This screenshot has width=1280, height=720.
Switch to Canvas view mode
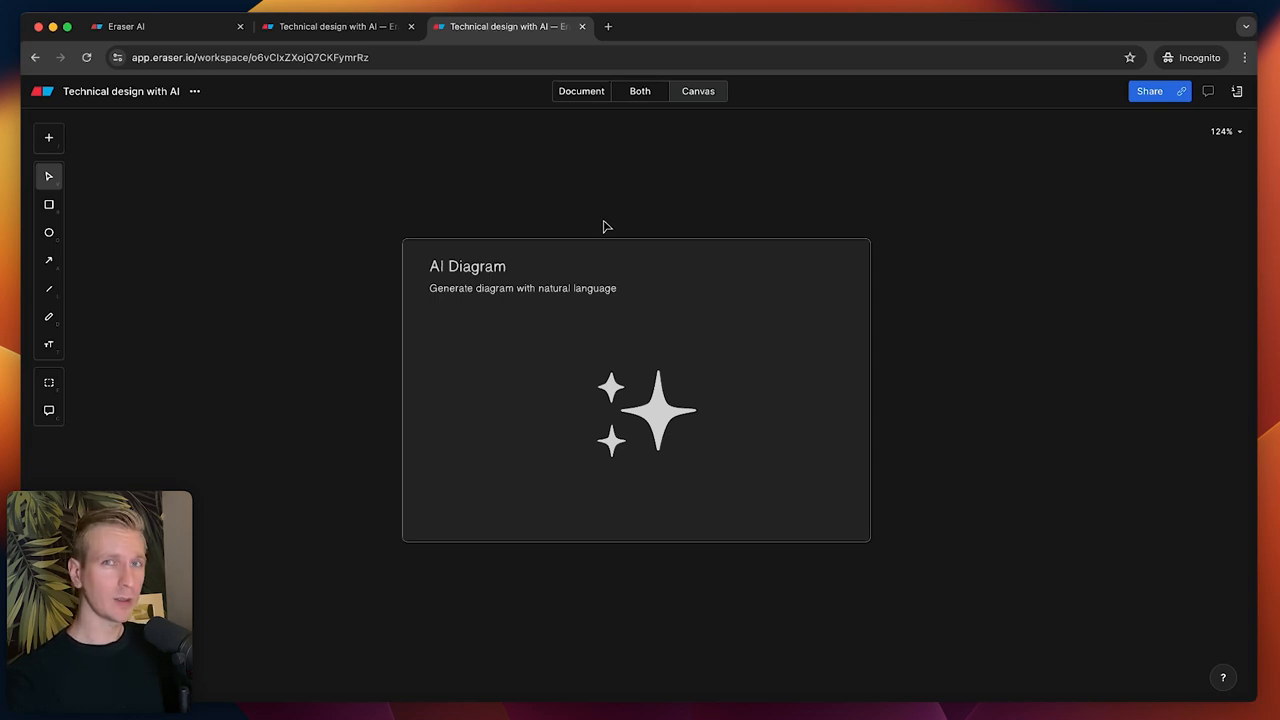click(698, 91)
